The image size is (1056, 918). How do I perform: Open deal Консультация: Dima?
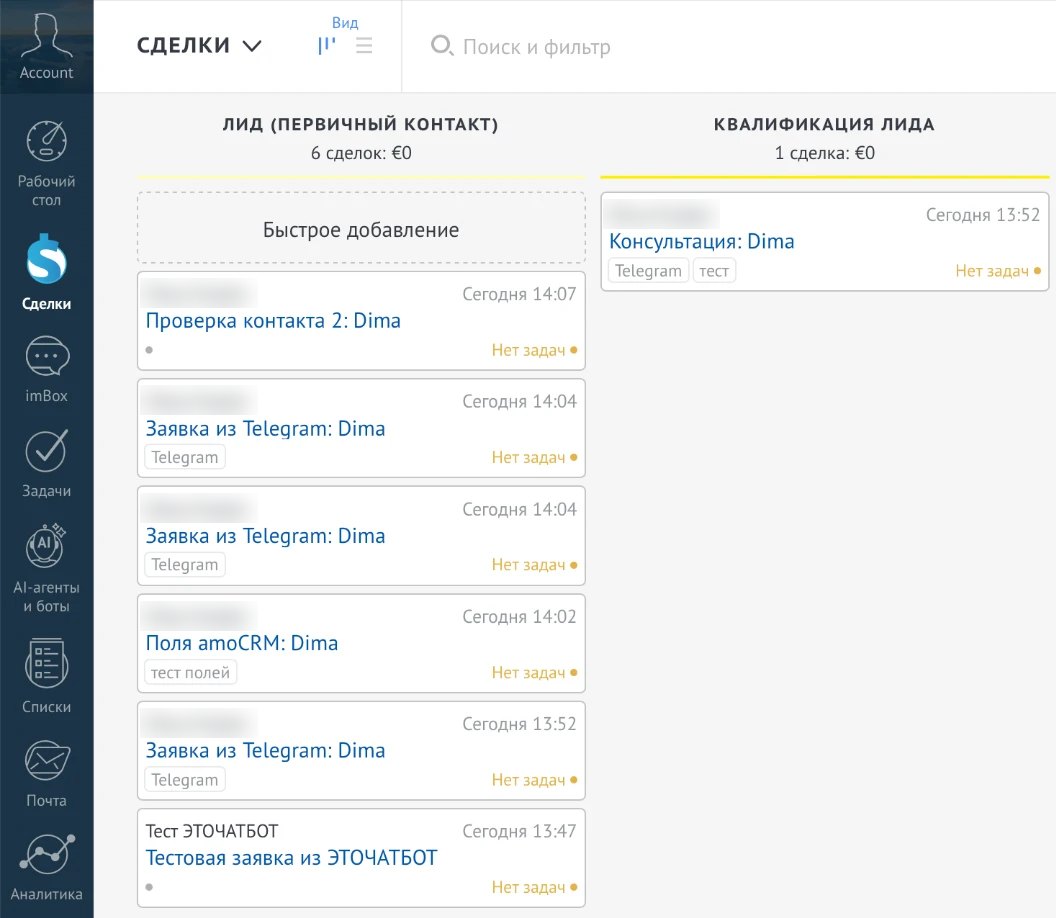pyautogui.click(x=702, y=241)
